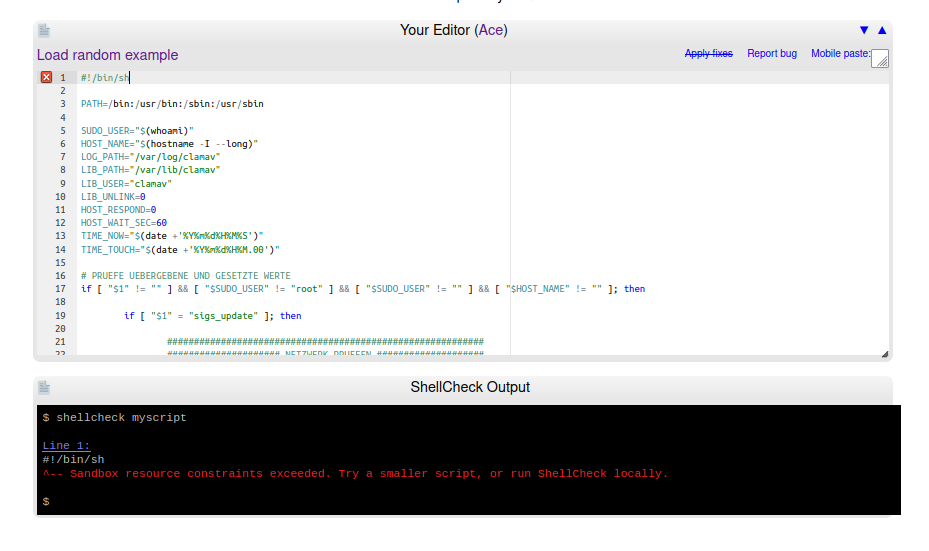Open the Ace editor link
The height and width of the screenshot is (551, 929).
pyautogui.click(x=491, y=30)
